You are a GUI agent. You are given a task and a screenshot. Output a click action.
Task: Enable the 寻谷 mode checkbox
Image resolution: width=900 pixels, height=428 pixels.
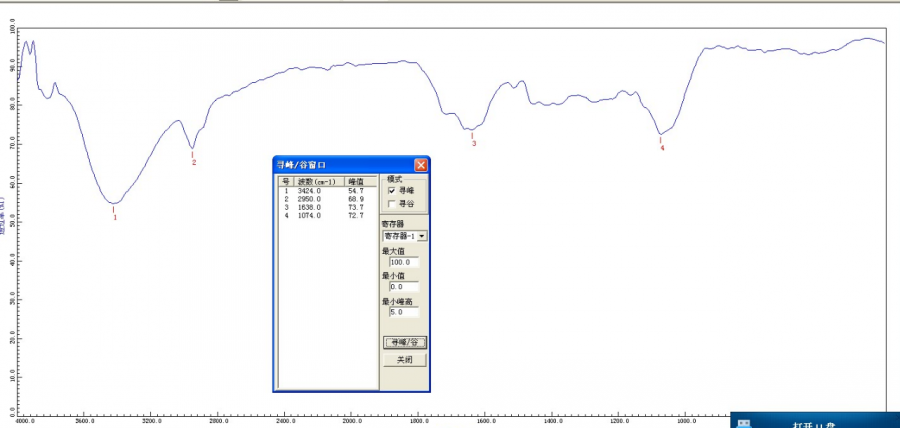pos(391,204)
